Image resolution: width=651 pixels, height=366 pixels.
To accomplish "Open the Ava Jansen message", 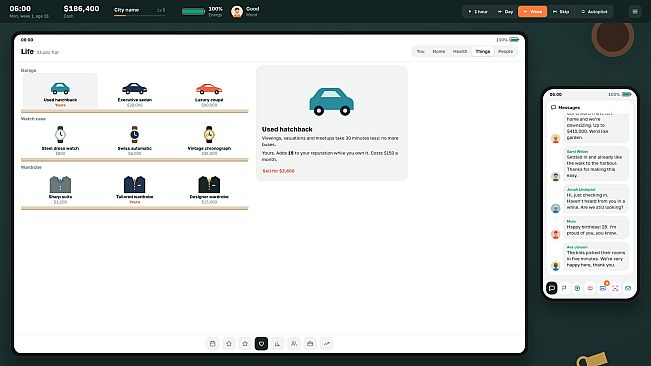I will click(596, 256).
